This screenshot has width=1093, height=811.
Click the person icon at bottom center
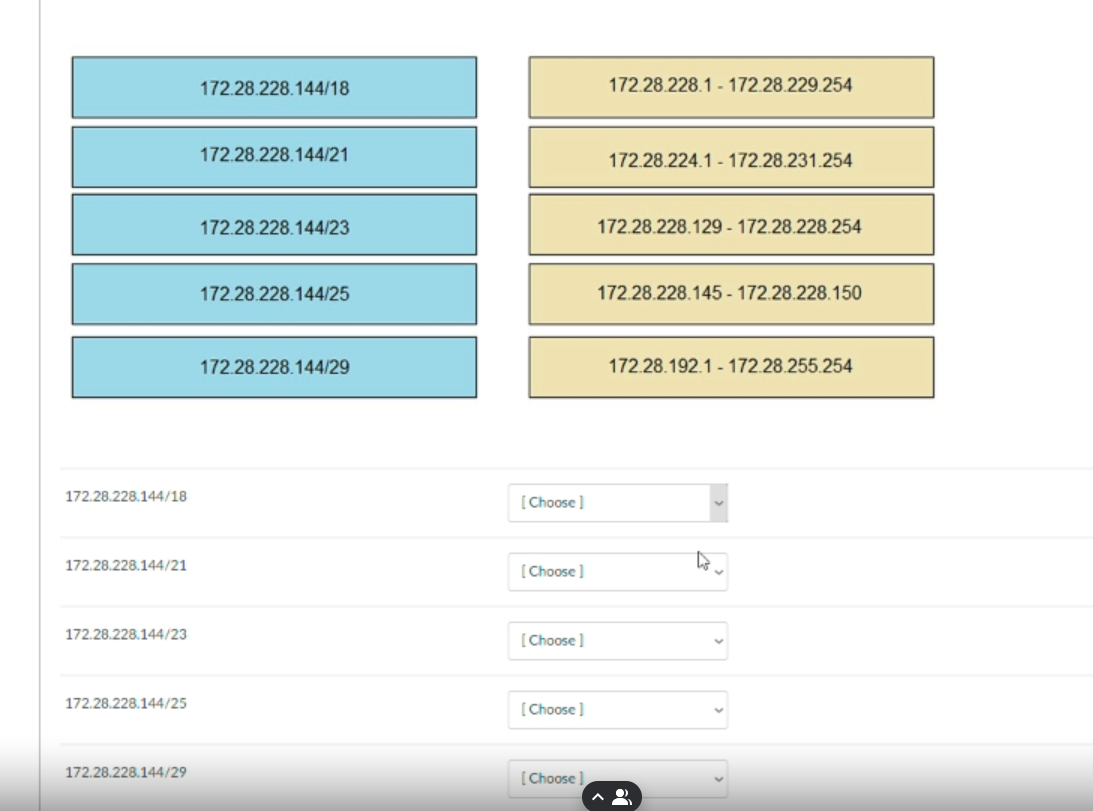(622, 796)
